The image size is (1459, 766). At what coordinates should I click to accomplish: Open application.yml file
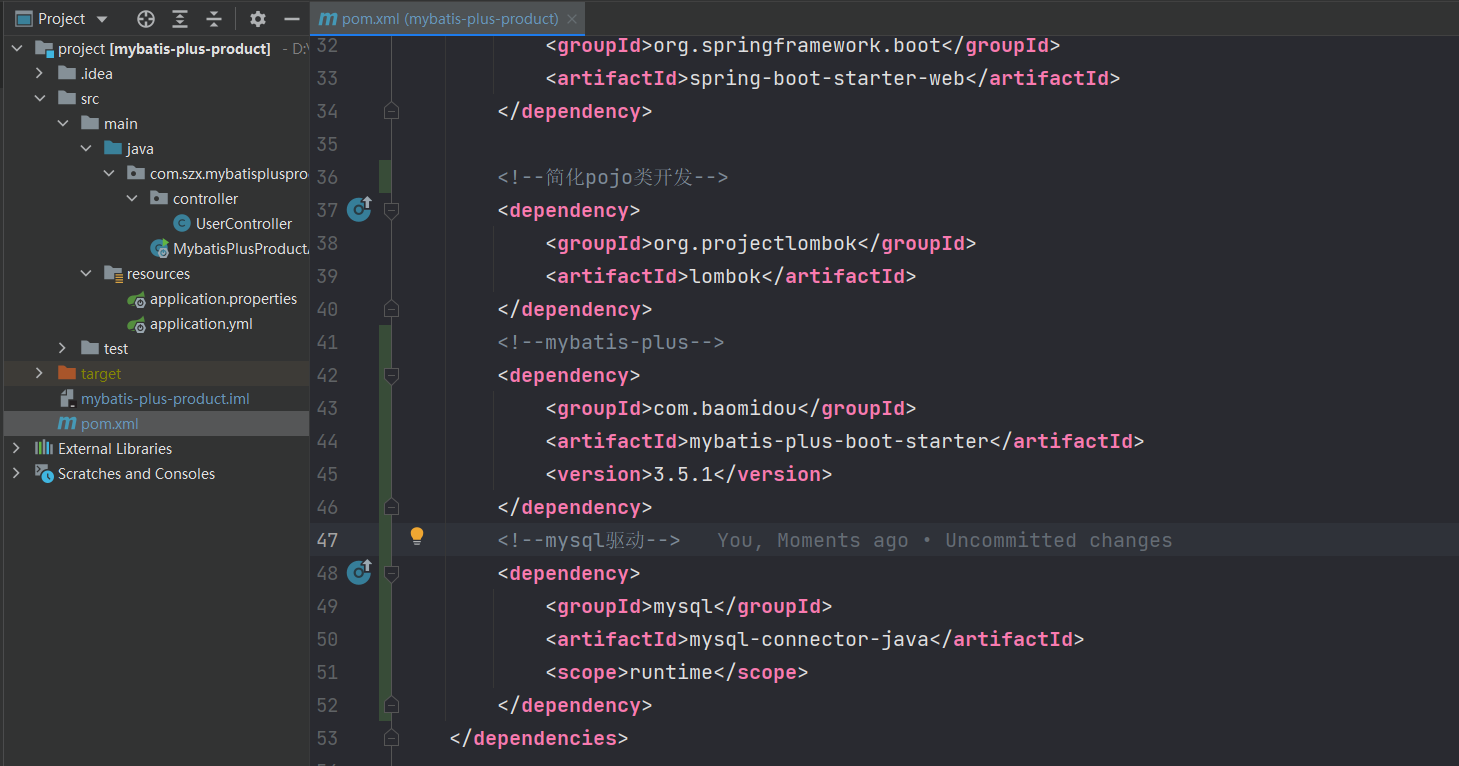click(x=201, y=323)
